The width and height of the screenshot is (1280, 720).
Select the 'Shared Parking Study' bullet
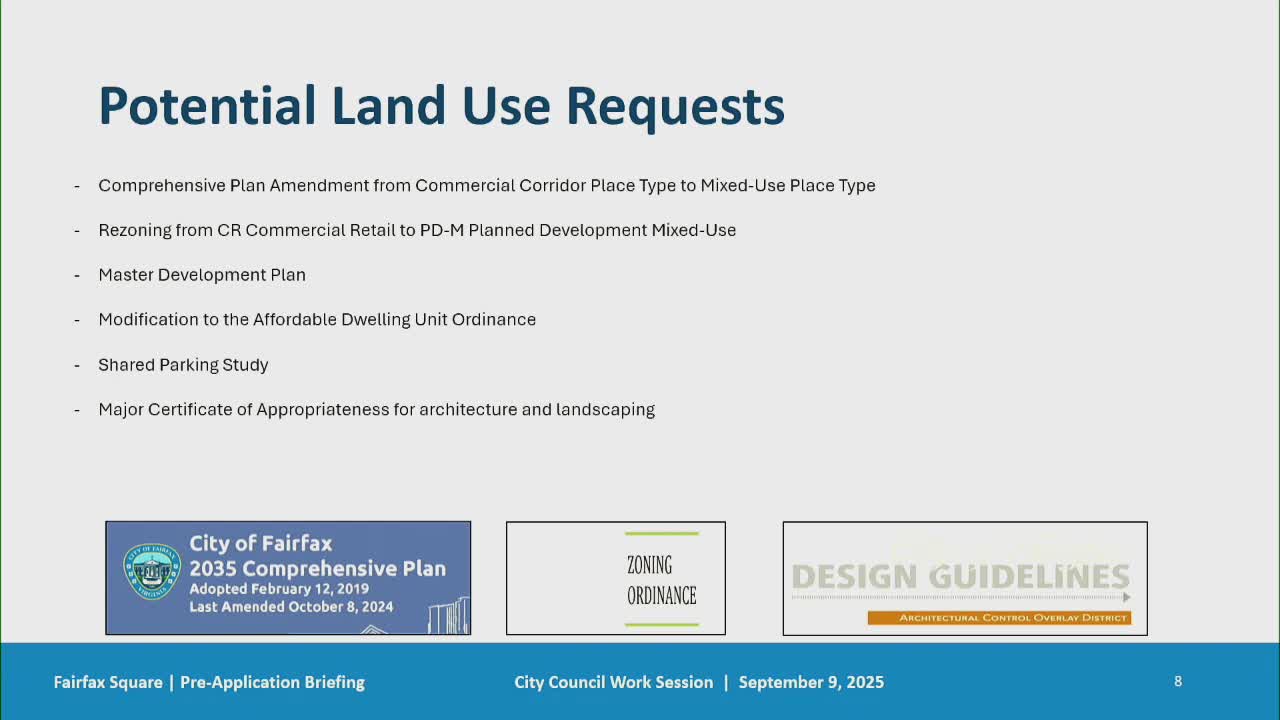coord(183,365)
